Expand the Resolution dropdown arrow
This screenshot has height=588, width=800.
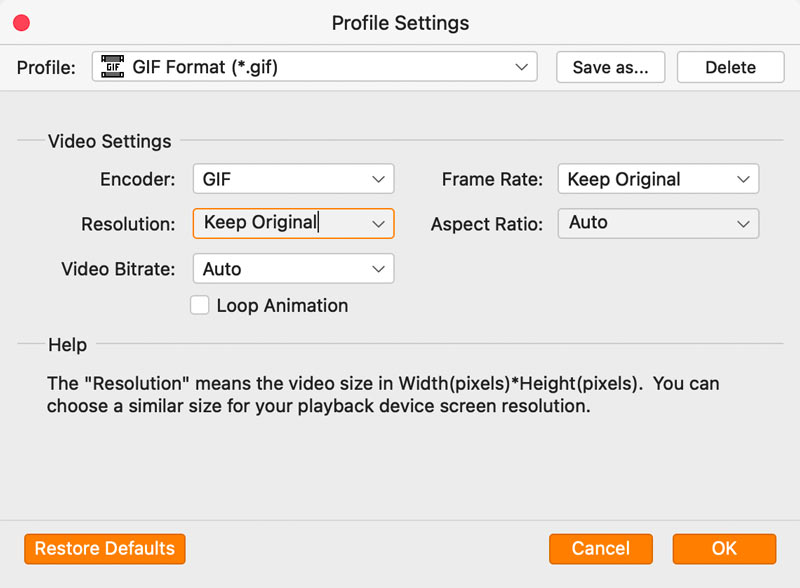pos(378,223)
